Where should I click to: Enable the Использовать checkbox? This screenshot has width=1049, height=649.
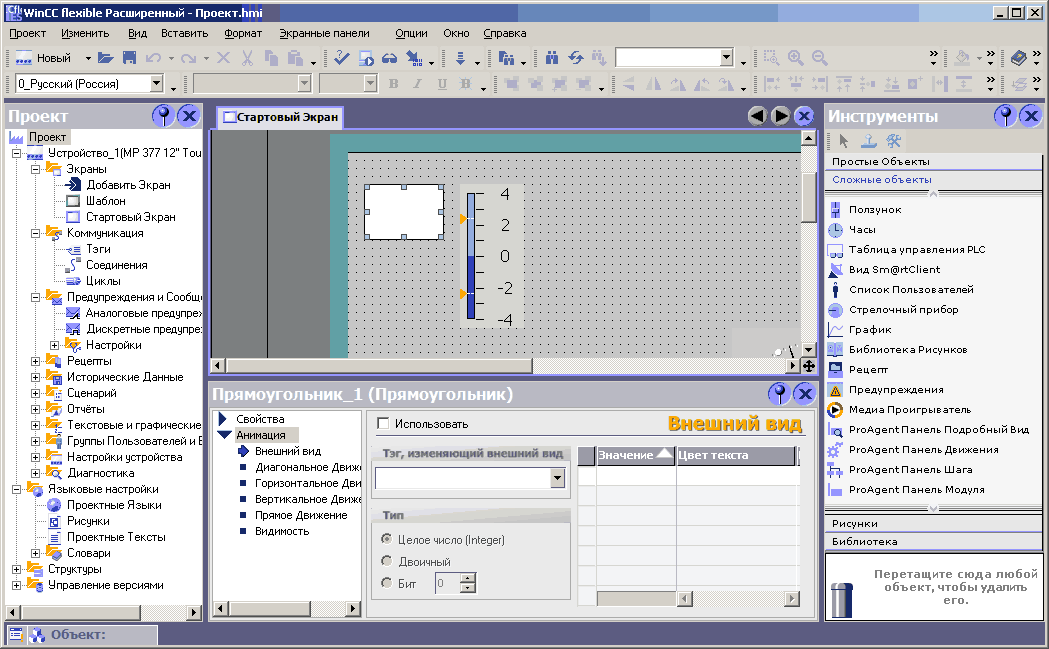383,424
